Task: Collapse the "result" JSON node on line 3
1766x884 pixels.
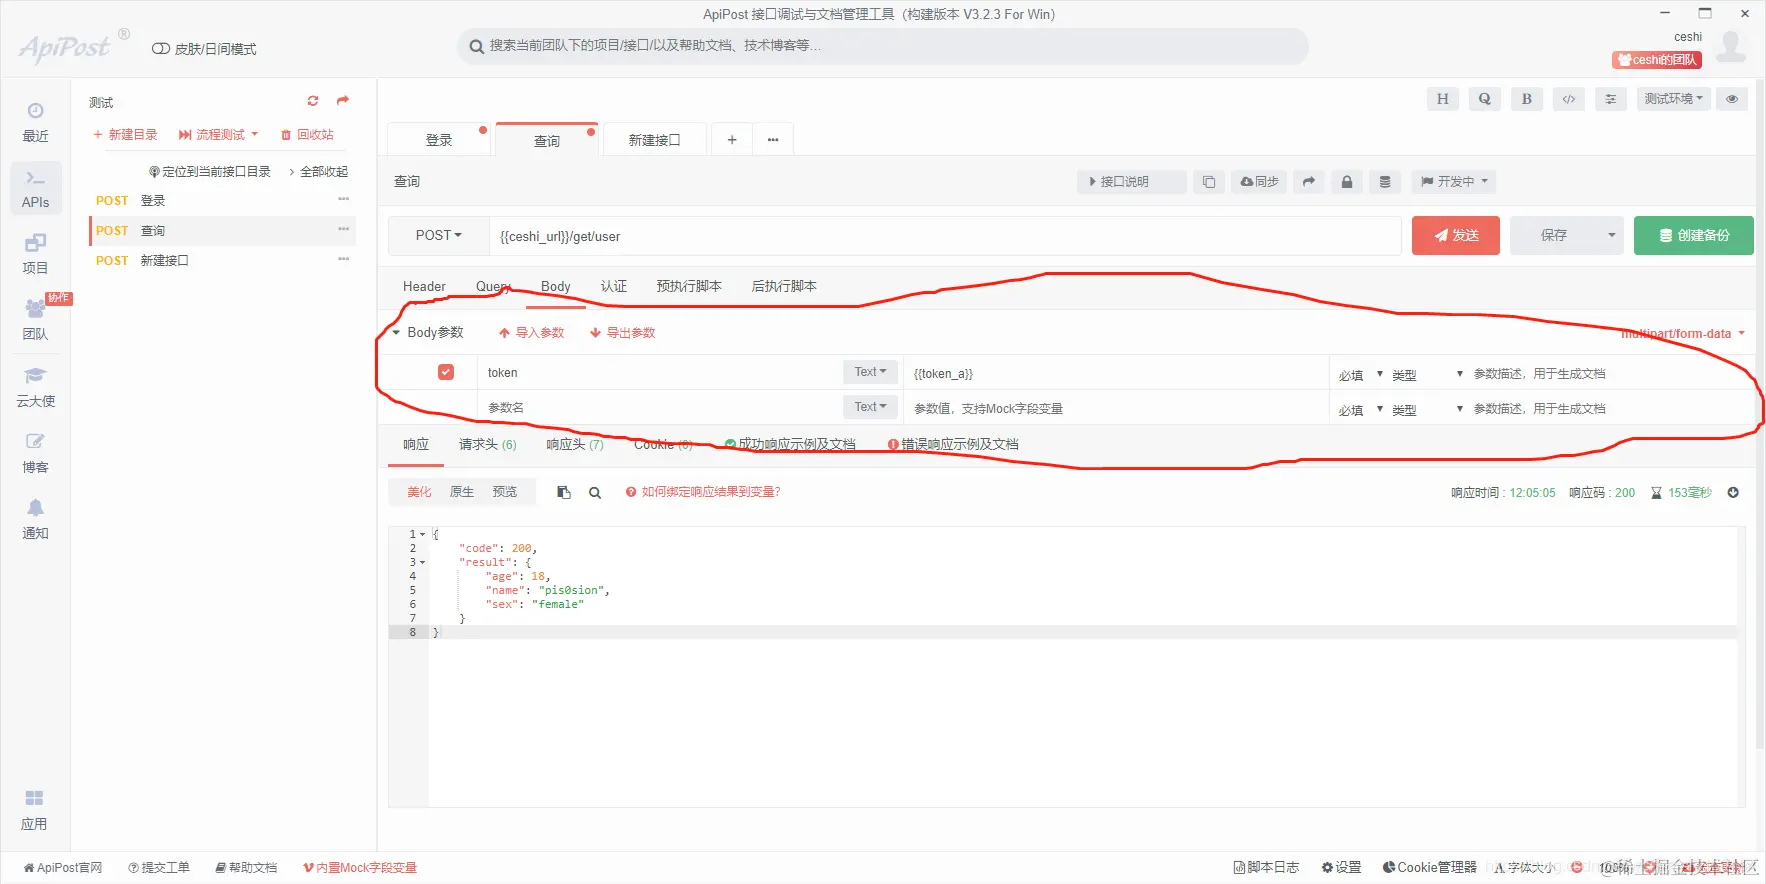Action: (422, 562)
